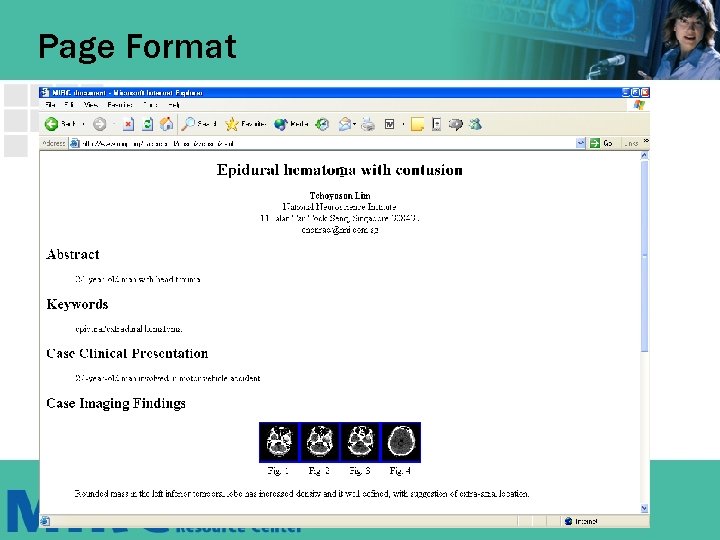Click the IE title bar document icon
The width and height of the screenshot is (720, 540).
point(45,93)
